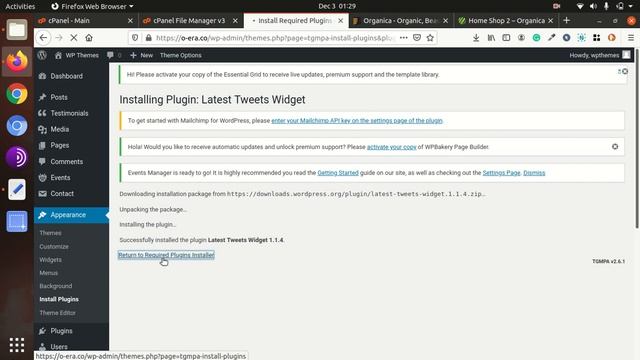Screen dimensions: 640x360
Task: Open Events Manager Getting Started guide
Action: pyautogui.click(x=338, y=173)
